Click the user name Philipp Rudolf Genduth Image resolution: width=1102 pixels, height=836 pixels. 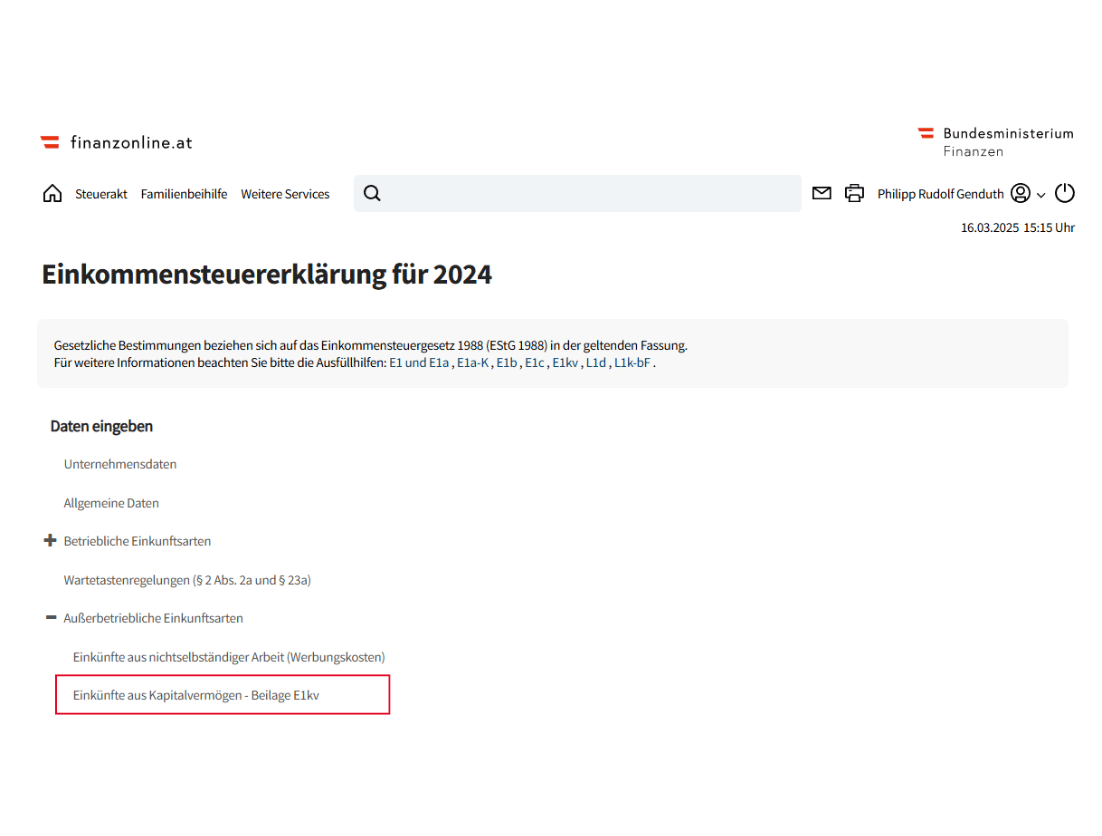[x=940, y=194]
